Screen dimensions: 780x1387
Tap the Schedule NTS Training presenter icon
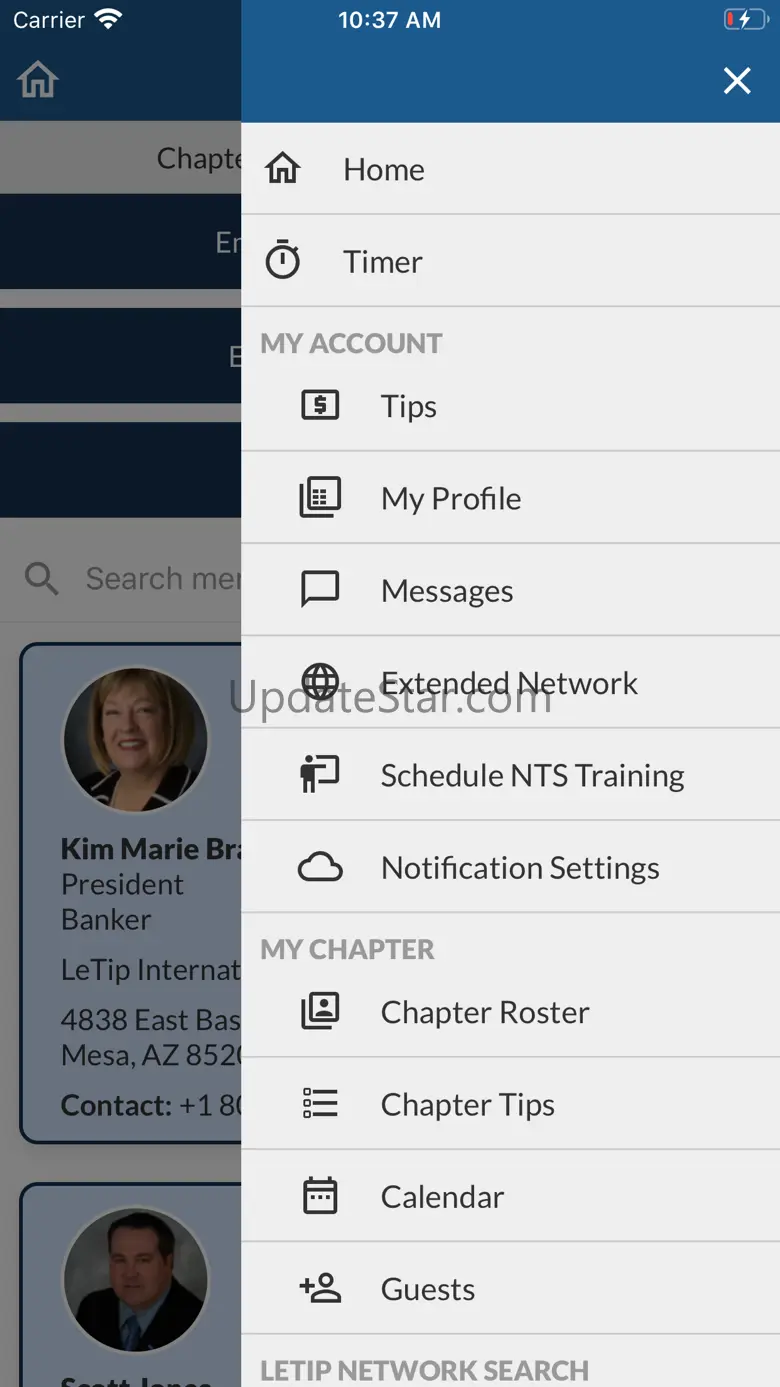click(320, 775)
